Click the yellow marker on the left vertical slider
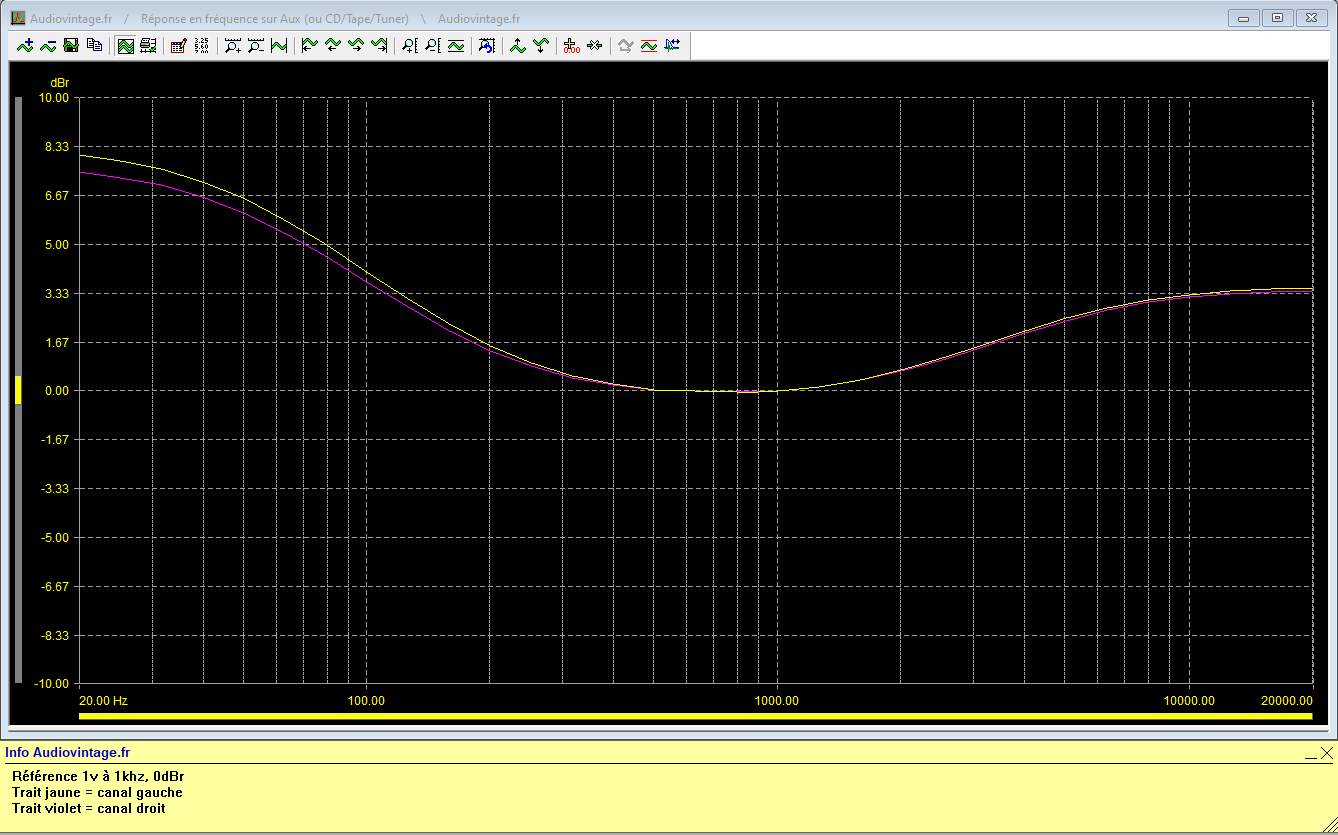 coord(17,390)
